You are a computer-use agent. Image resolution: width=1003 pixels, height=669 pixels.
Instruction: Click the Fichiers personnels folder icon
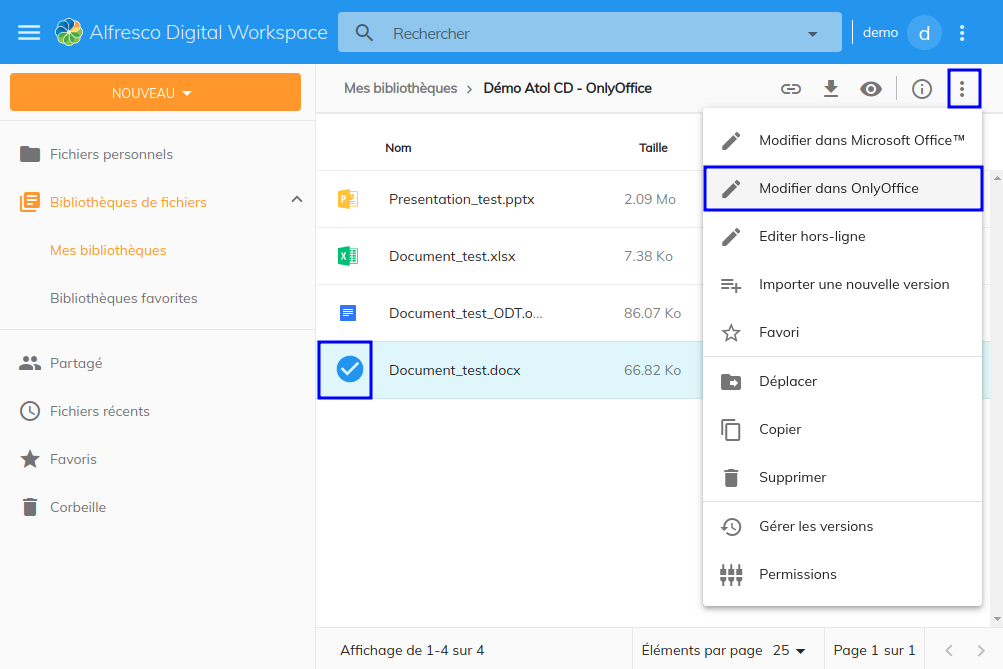click(x=30, y=154)
